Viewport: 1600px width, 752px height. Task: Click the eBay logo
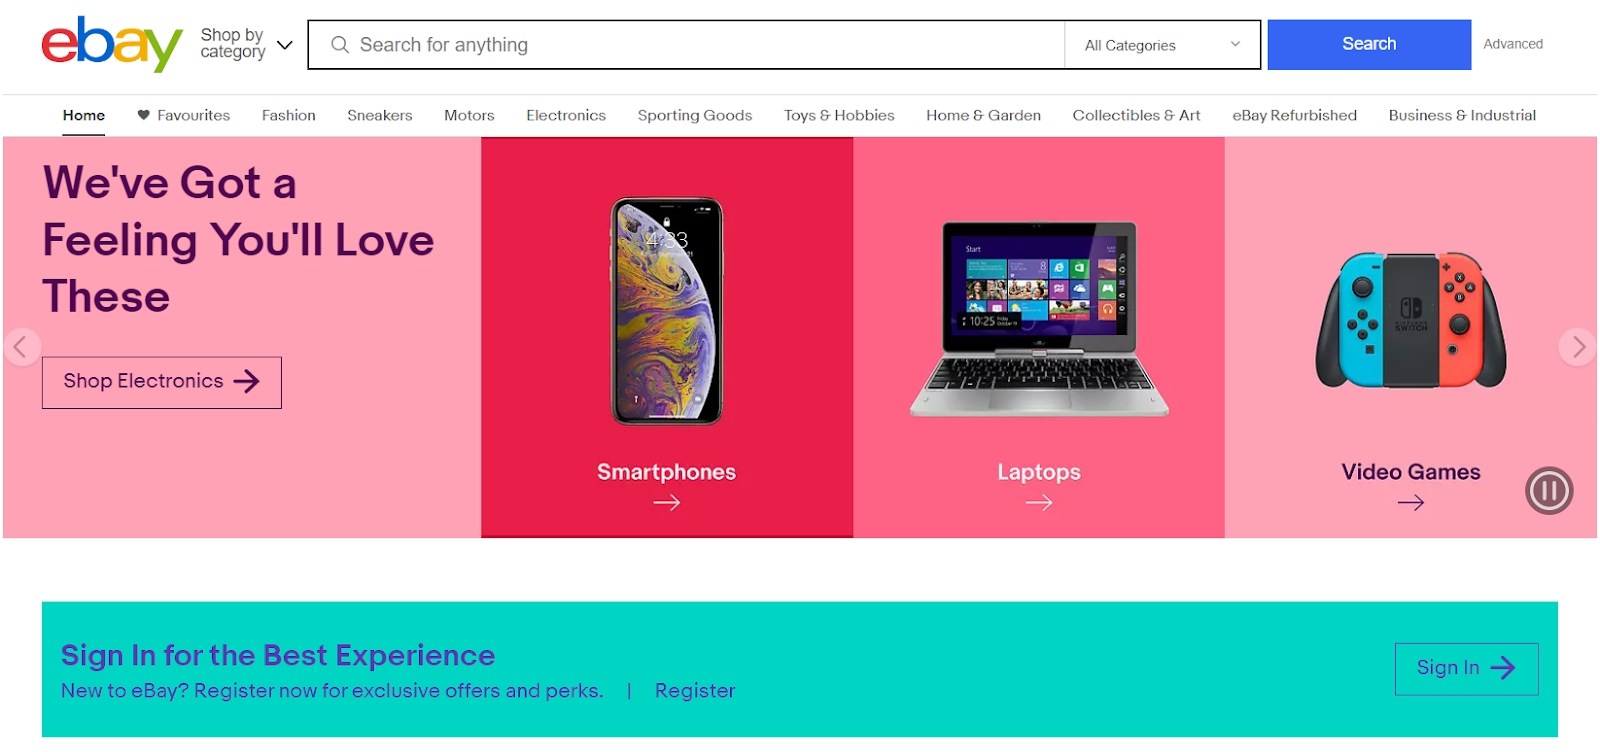pos(112,44)
